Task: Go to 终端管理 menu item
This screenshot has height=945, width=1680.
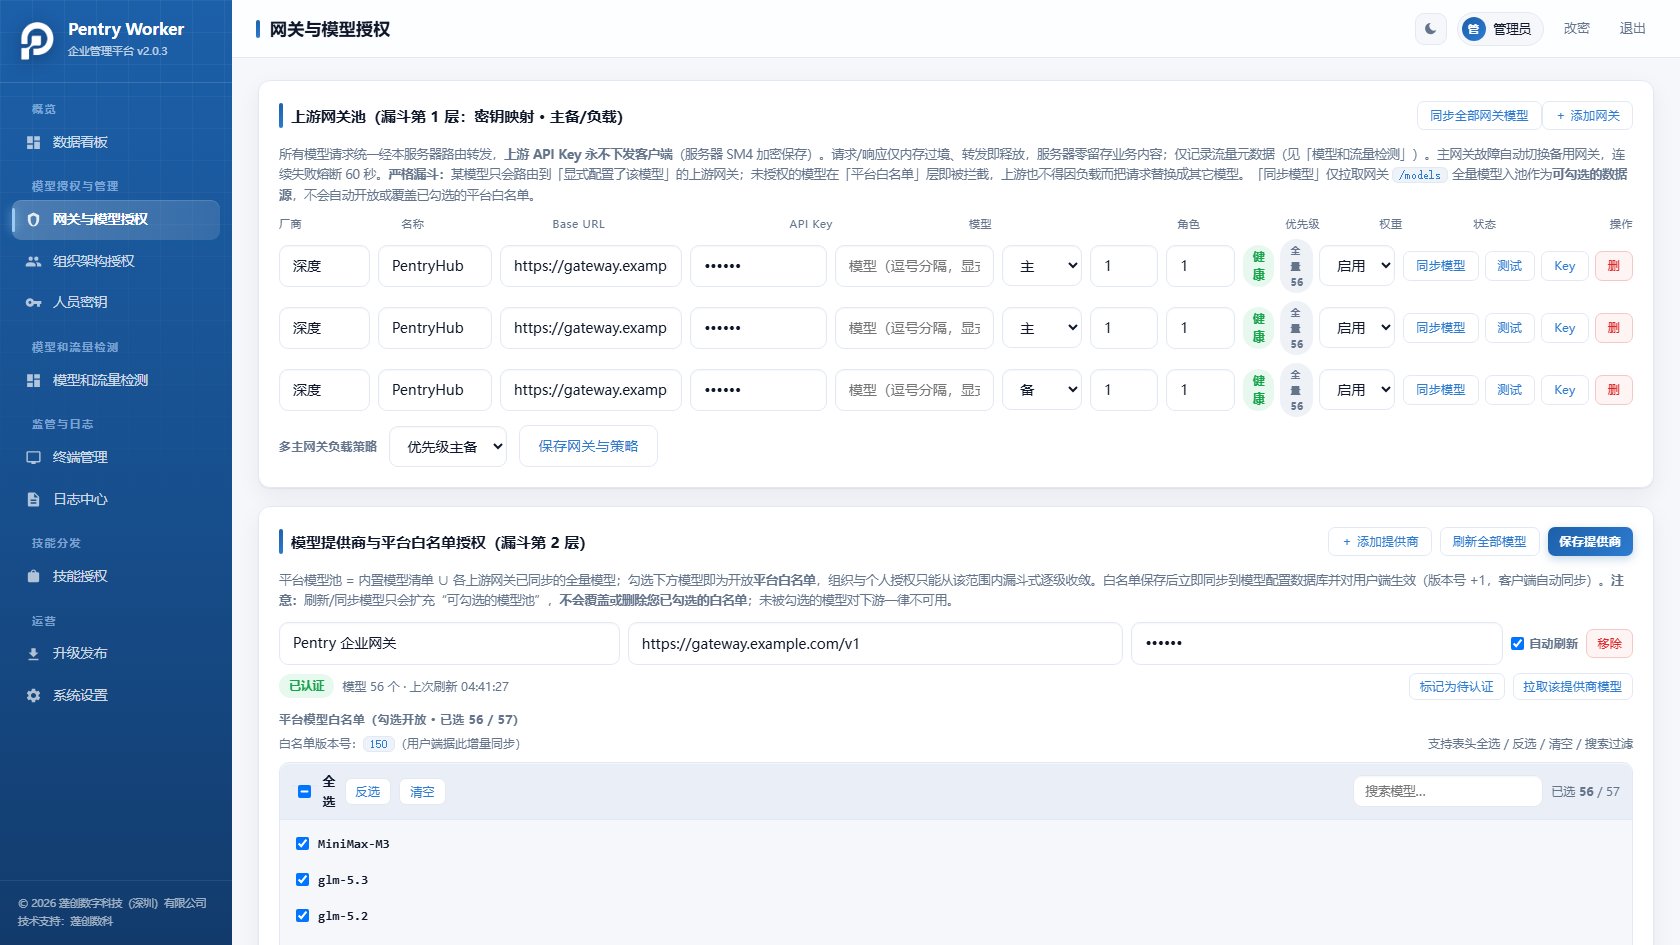Action: point(116,457)
